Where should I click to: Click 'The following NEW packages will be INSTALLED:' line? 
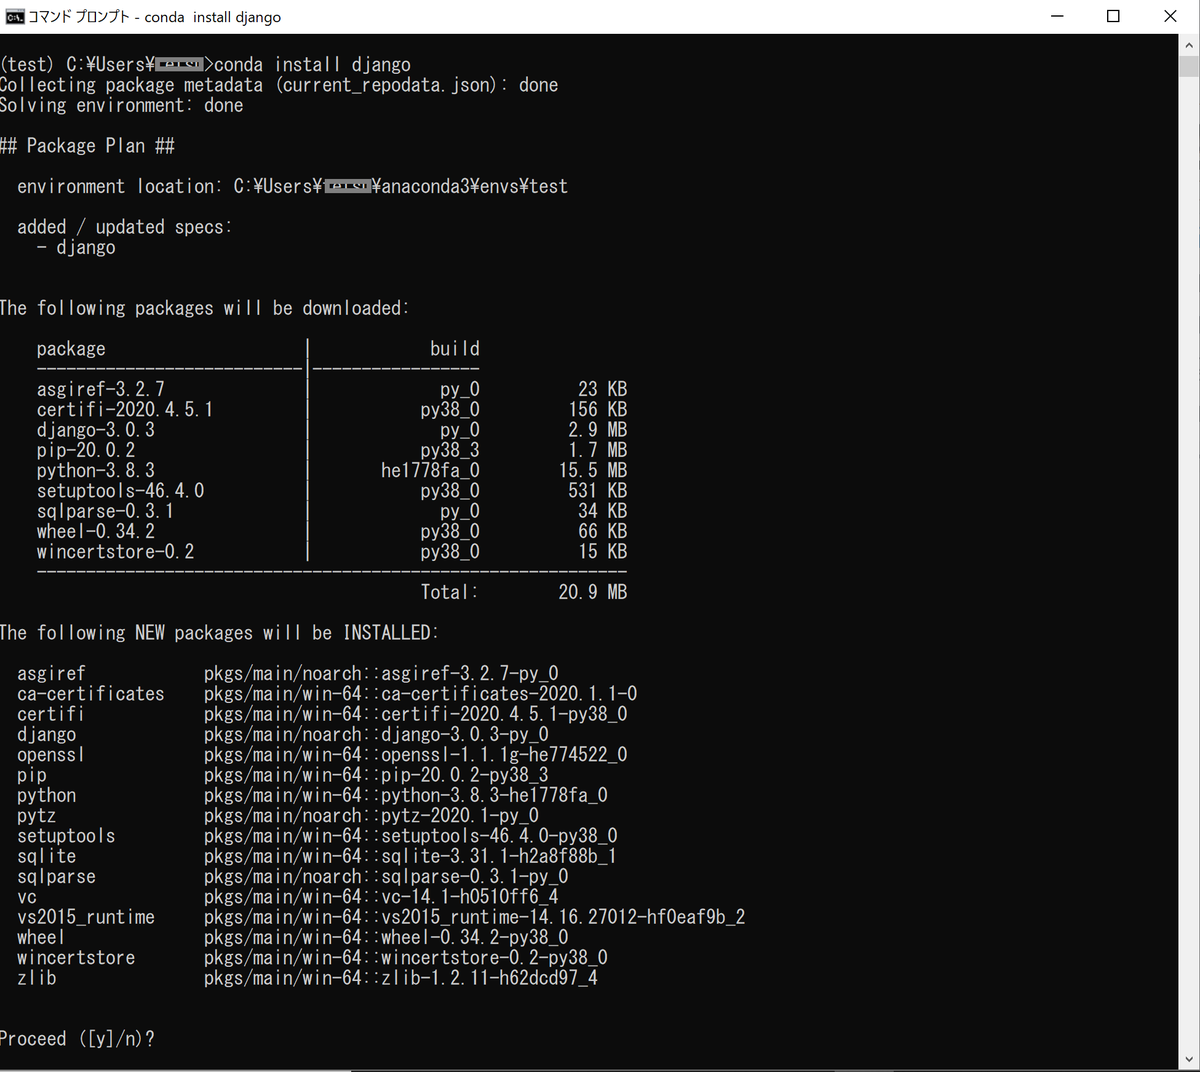219,633
